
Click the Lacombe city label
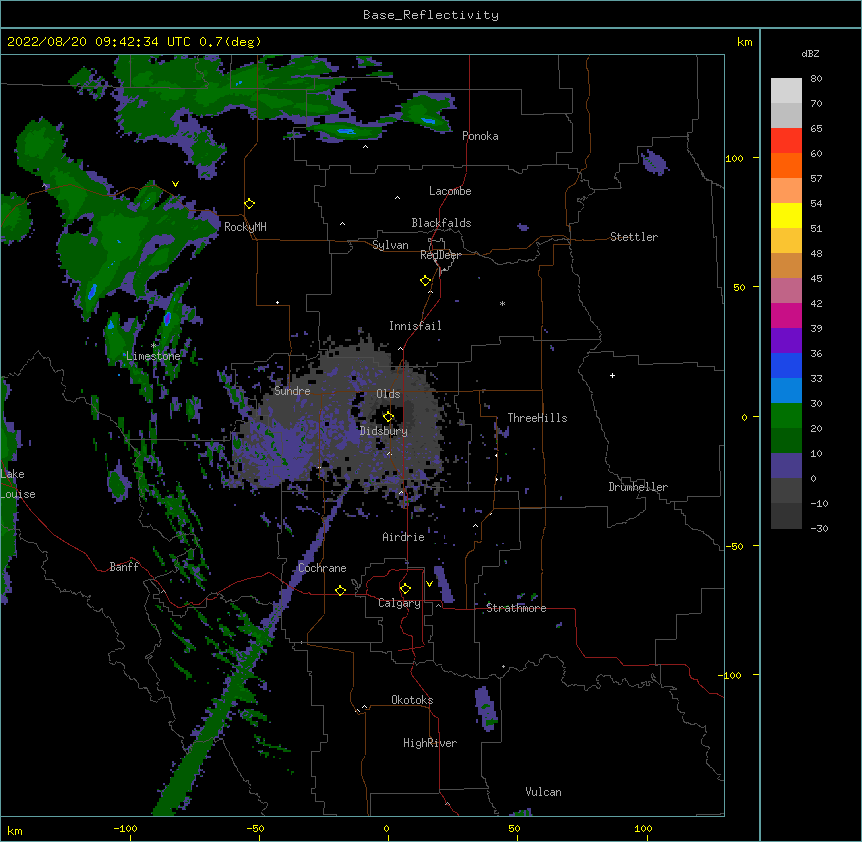tap(450, 191)
